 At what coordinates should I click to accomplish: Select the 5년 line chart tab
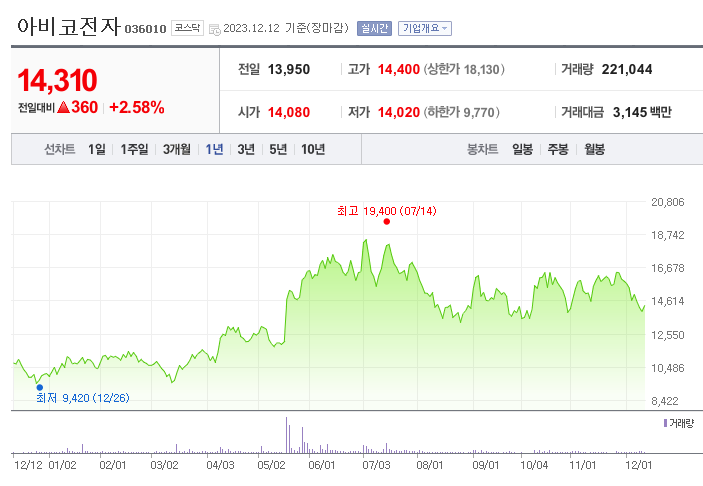click(278, 149)
